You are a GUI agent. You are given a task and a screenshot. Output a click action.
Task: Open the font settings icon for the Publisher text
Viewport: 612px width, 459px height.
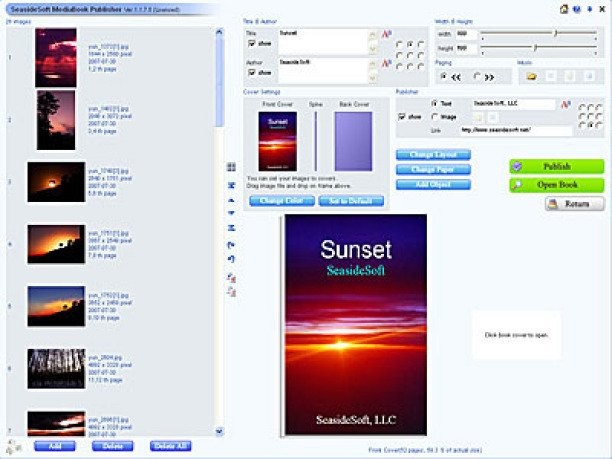tap(566, 104)
